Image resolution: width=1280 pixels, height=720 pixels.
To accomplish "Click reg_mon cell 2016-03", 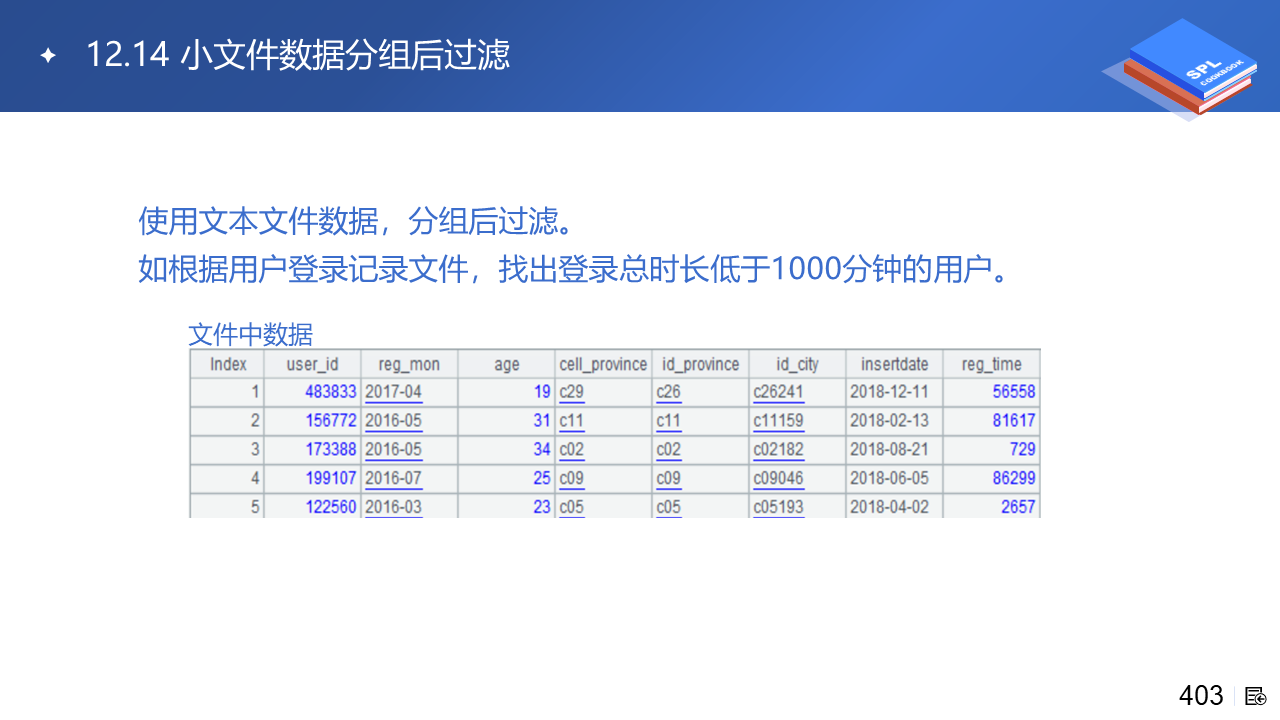I will 409,506.
